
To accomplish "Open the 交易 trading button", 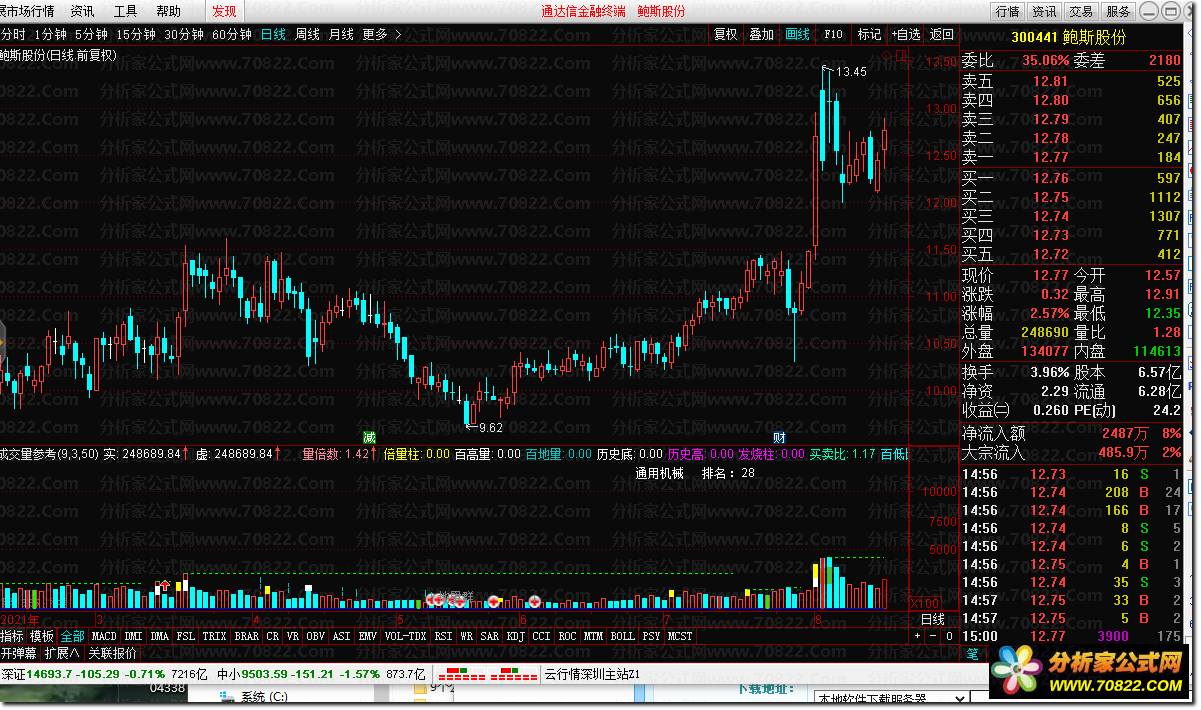I will [1081, 11].
